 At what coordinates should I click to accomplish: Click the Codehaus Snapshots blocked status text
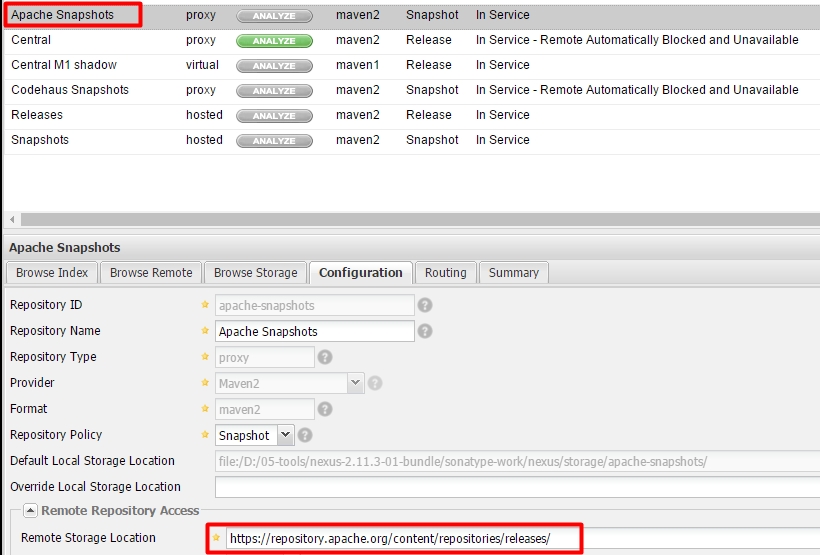tap(637, 90)
